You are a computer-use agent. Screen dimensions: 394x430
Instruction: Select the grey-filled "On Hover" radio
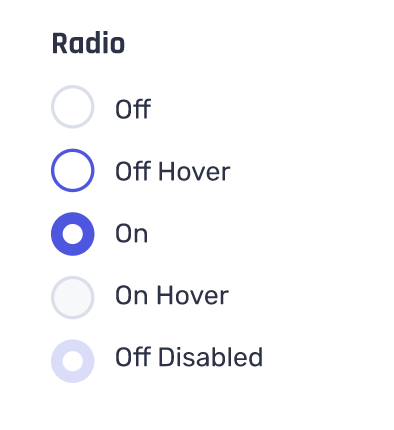pyautogui.click(x=73, y=297)
